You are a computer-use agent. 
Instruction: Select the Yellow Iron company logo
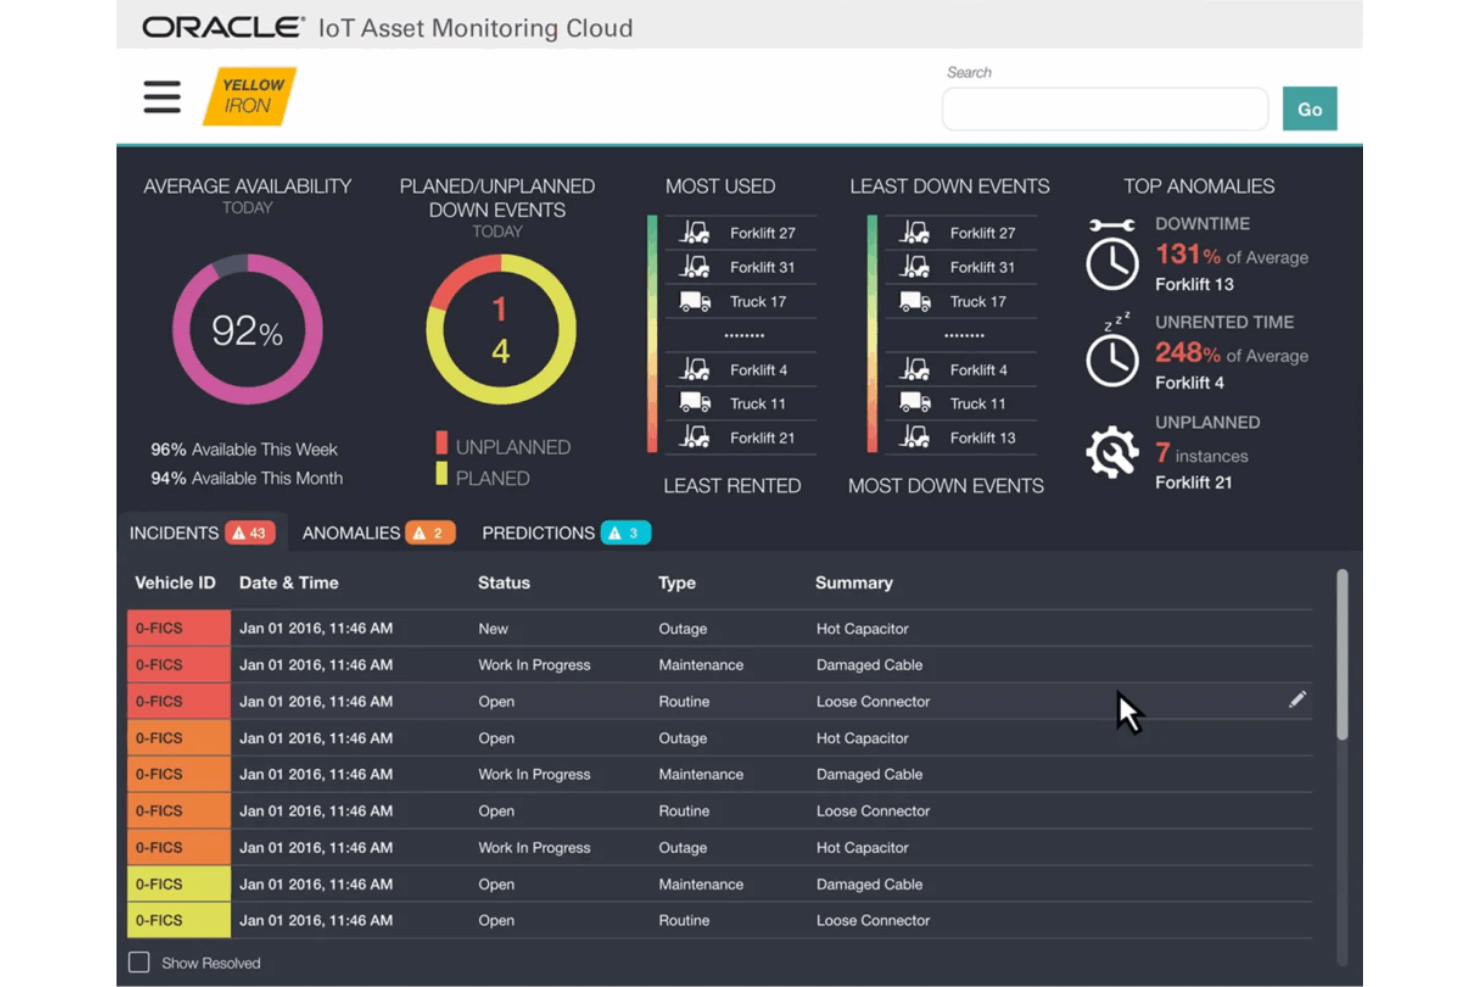(x=249, y=96)
